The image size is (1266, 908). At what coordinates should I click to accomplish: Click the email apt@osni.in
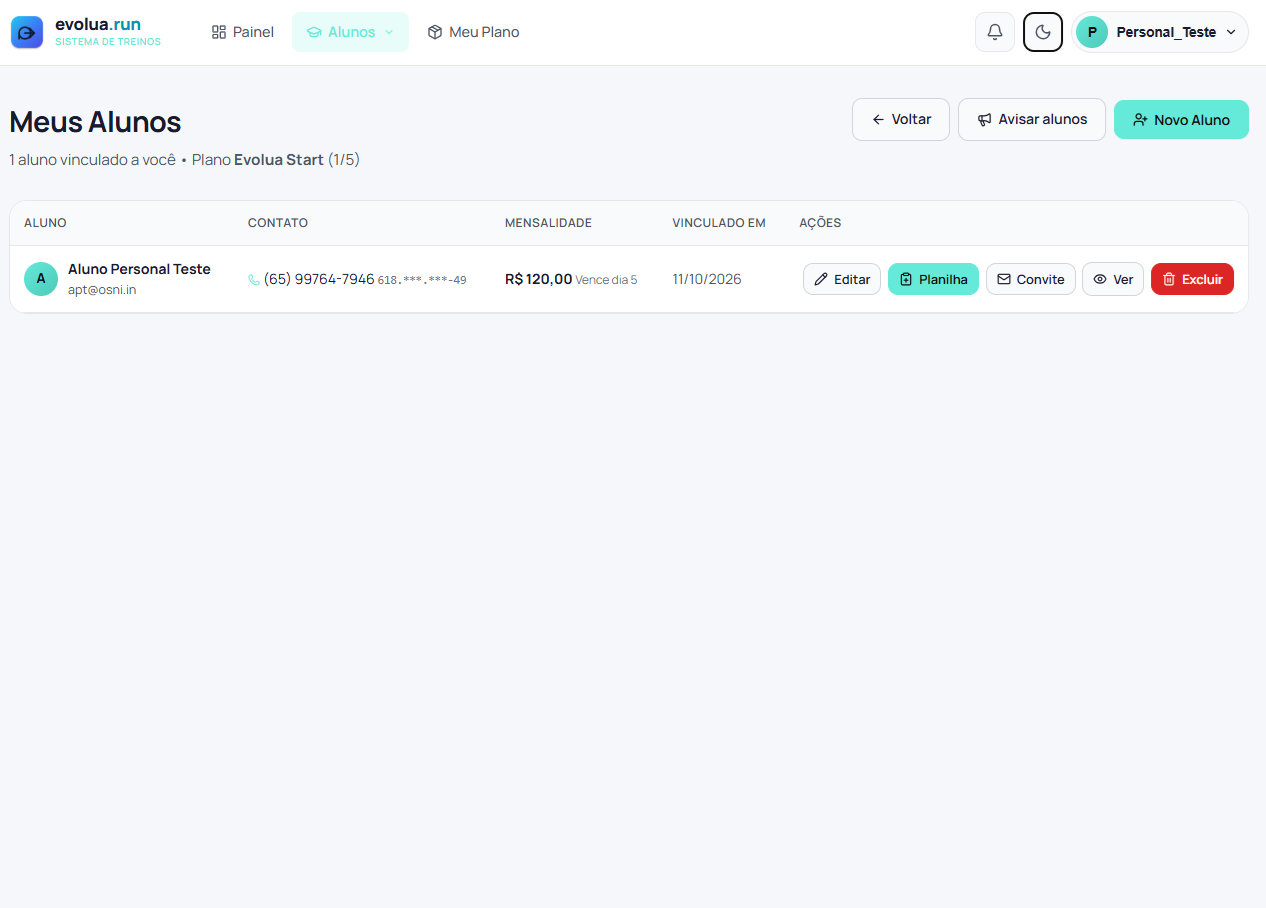[x=102, y=290]
